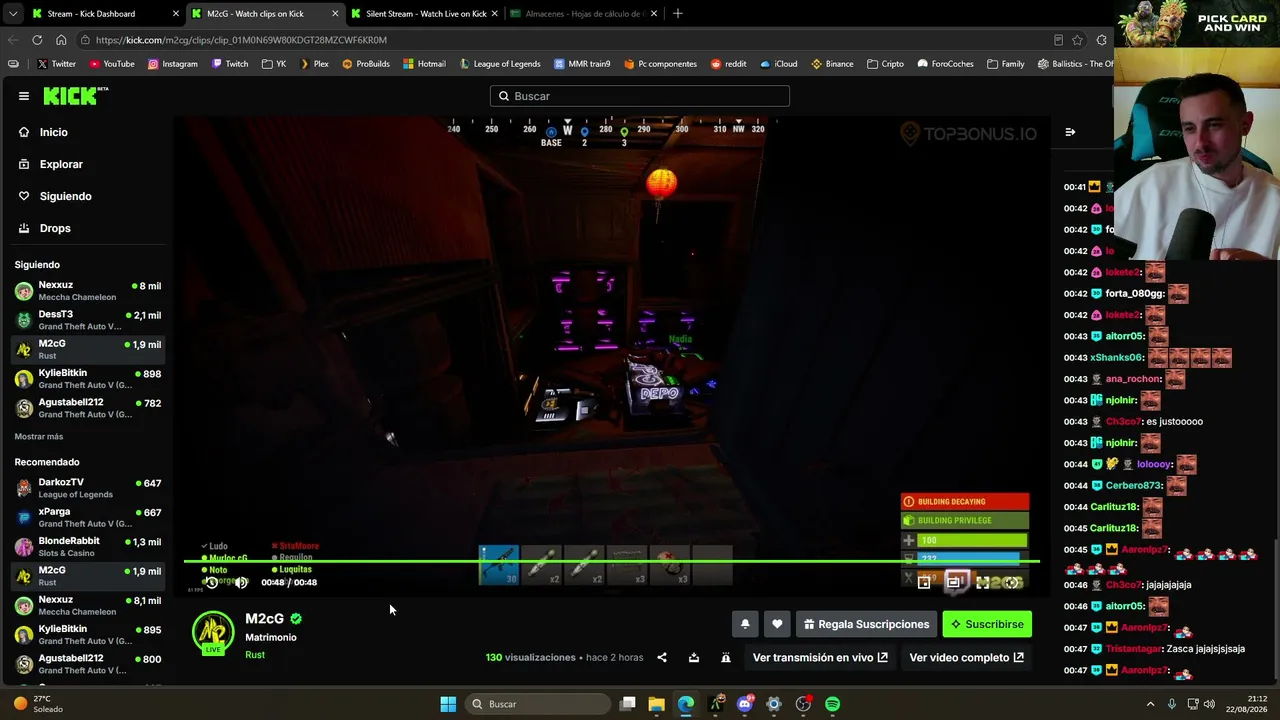This screenshot has height=720, width=1280.
Task: Open xParga recommended channel
Action: (x=87, y=517)
